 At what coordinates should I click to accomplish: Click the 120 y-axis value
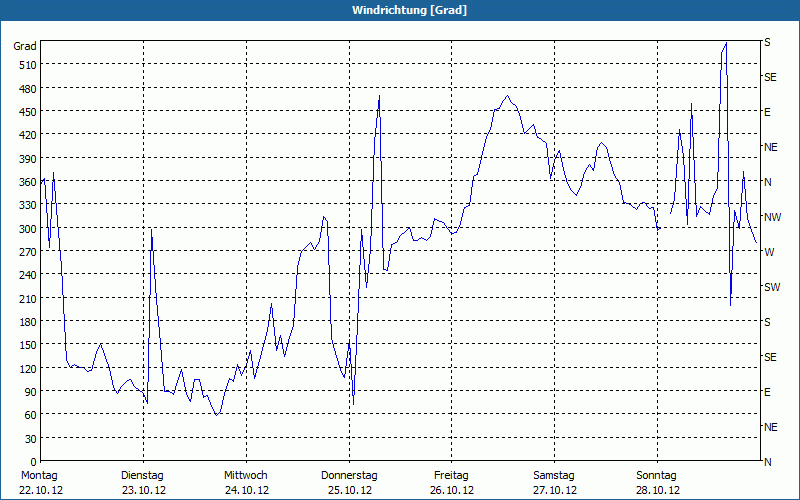[x=28, y=368]
